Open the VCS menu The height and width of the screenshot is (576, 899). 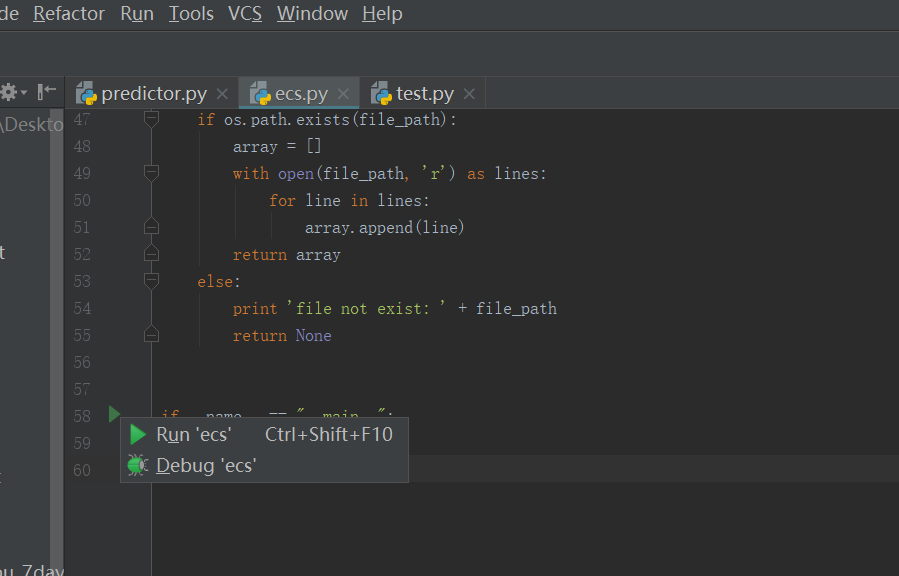[x=245, y=13]
